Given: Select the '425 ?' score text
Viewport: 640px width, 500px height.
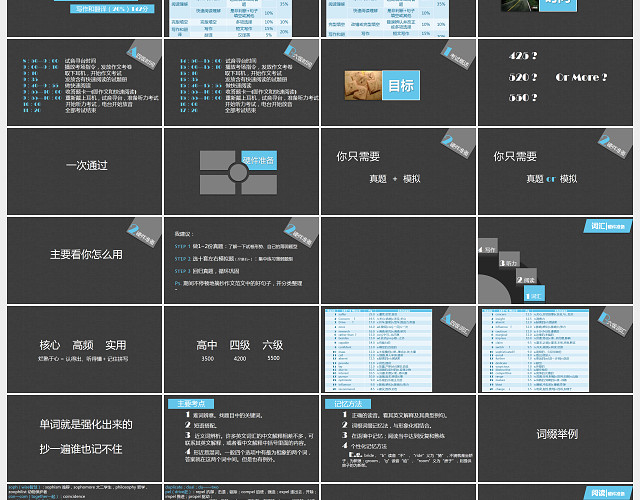Looking at the screenshot, I should 523,56.
